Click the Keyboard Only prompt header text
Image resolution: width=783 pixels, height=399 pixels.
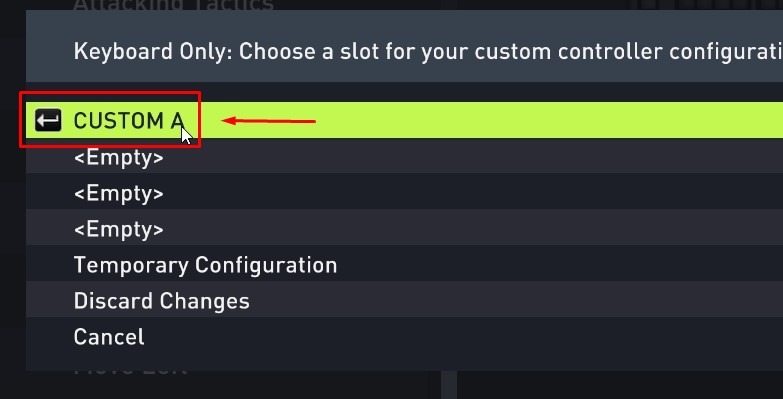coord(428,51)
